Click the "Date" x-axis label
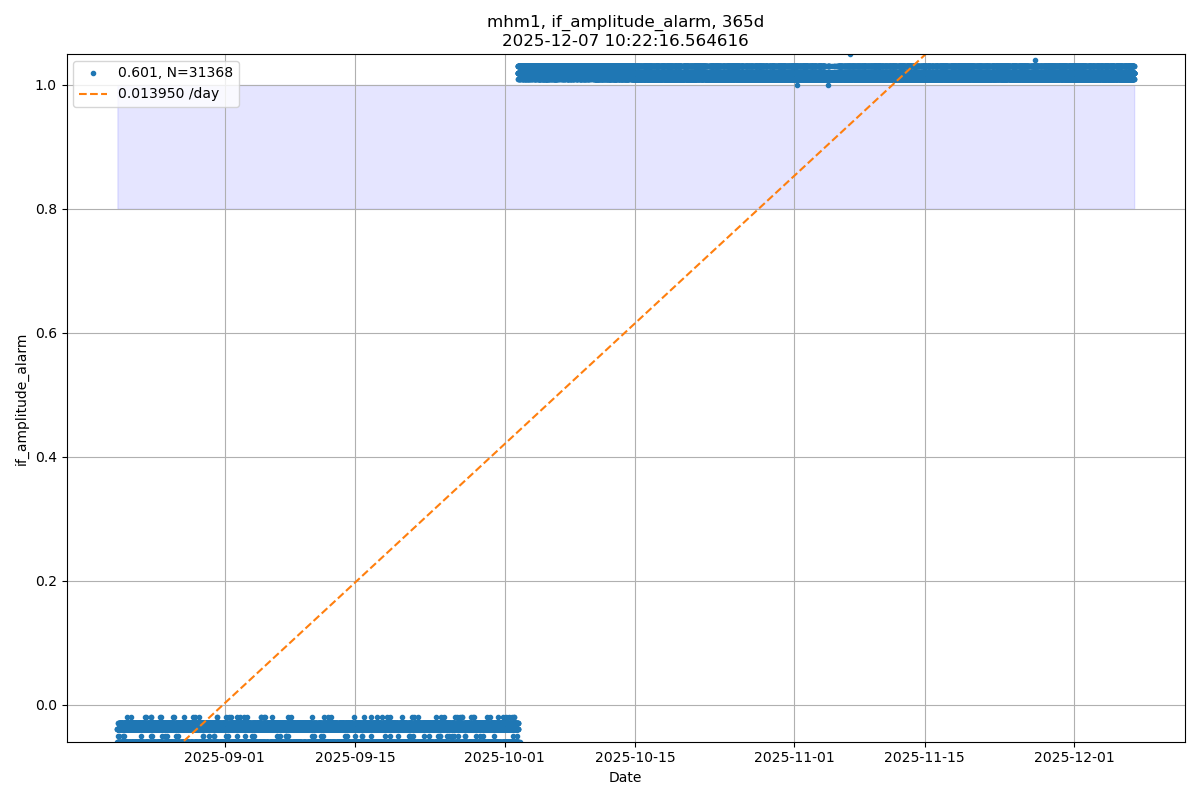1200x800 pixels. [x=625, y=777]
